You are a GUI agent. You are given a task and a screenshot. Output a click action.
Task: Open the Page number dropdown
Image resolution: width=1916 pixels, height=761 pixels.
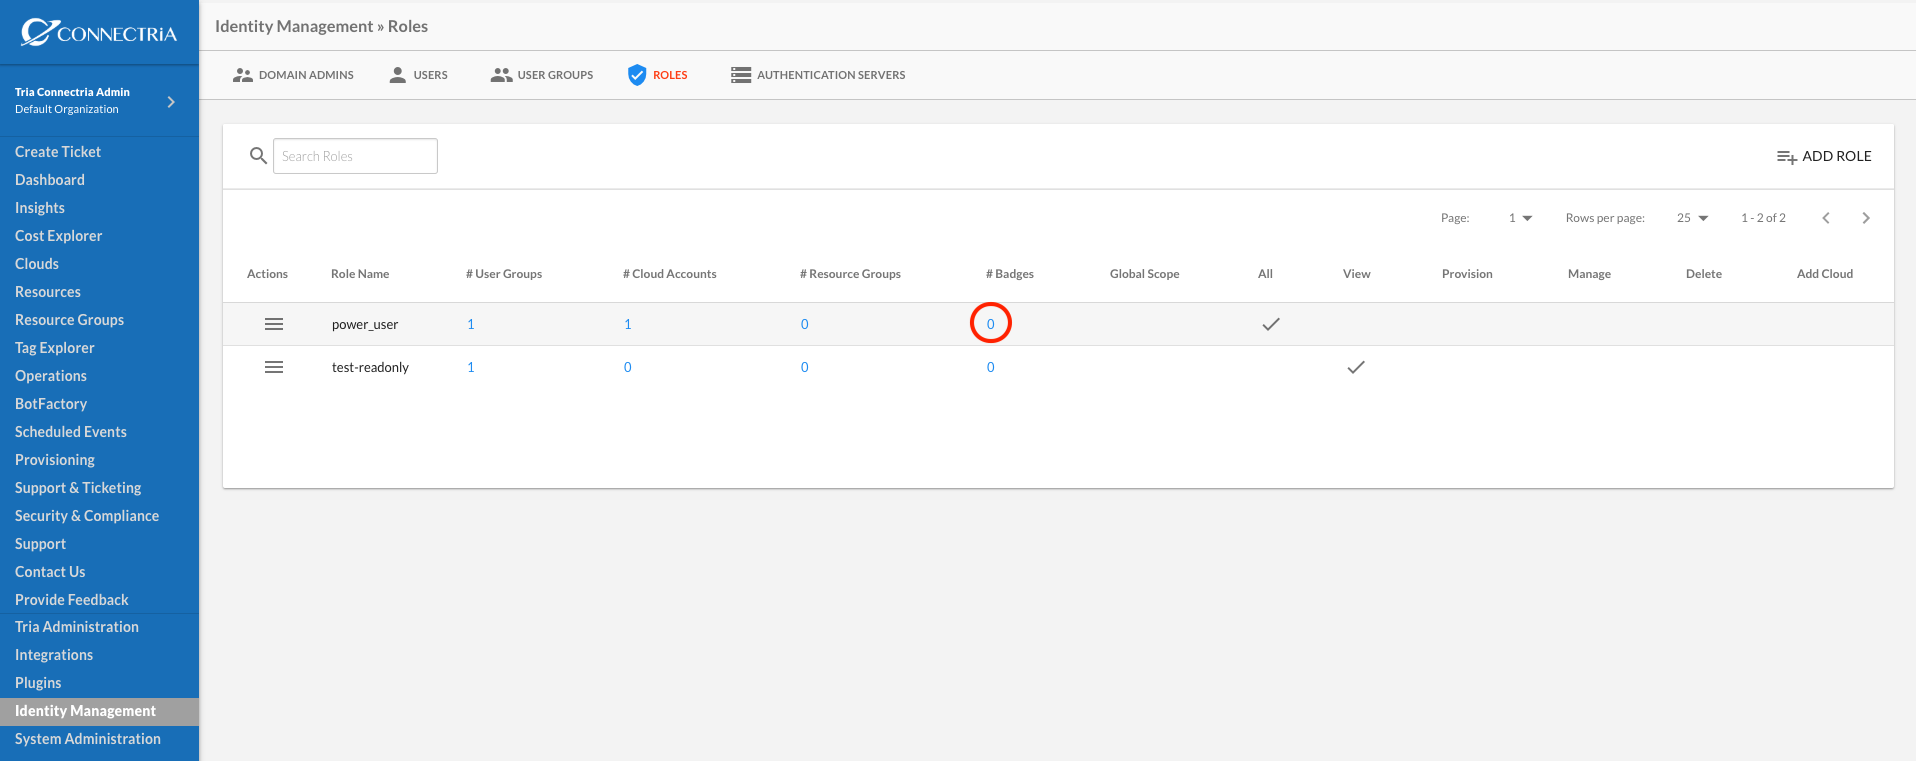(1520, 218)
